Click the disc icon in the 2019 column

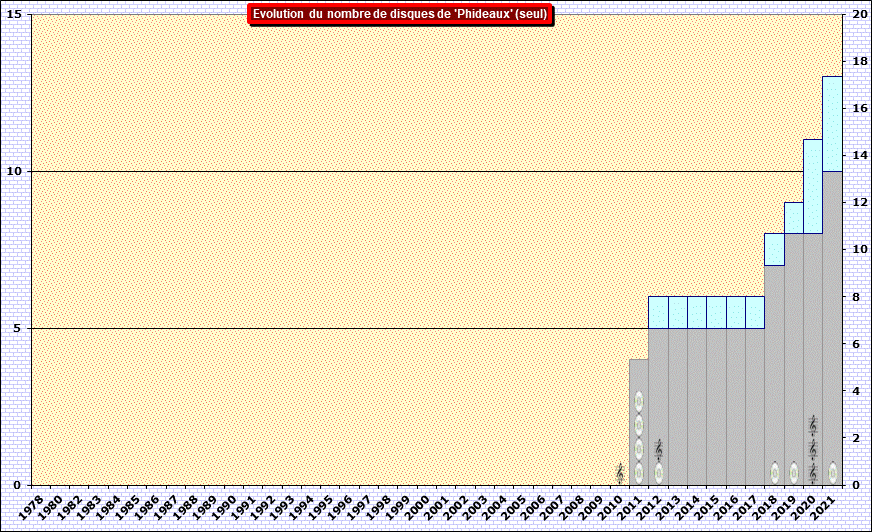[794, 472]
